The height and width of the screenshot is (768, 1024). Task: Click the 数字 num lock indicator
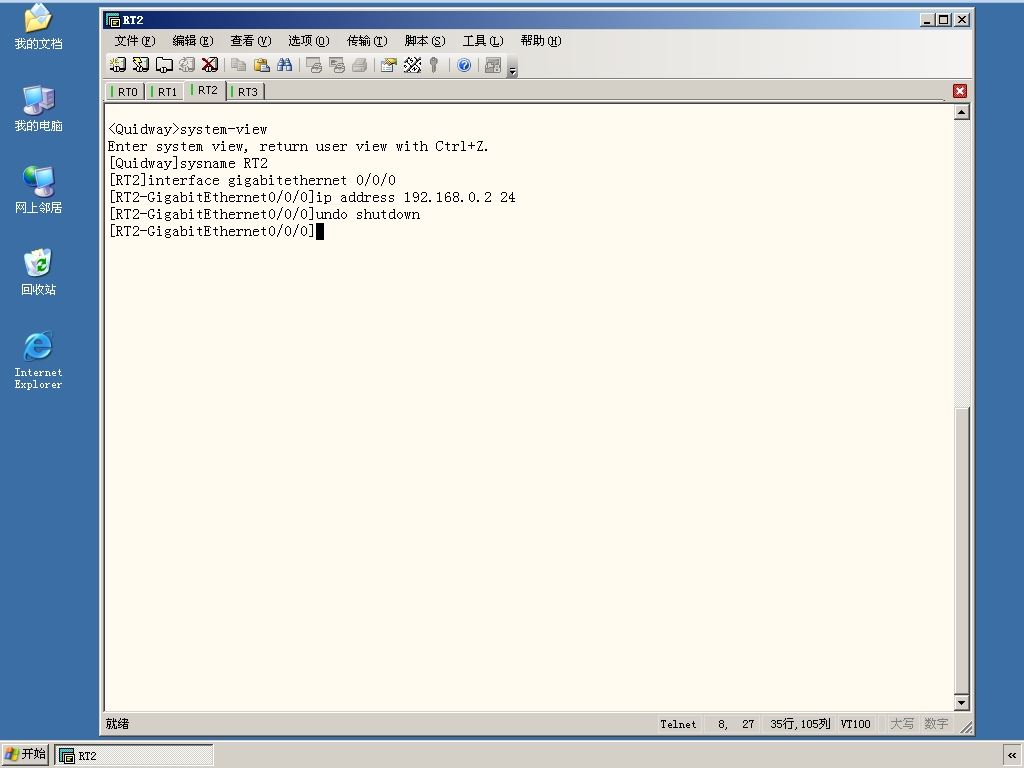(936, 724)
